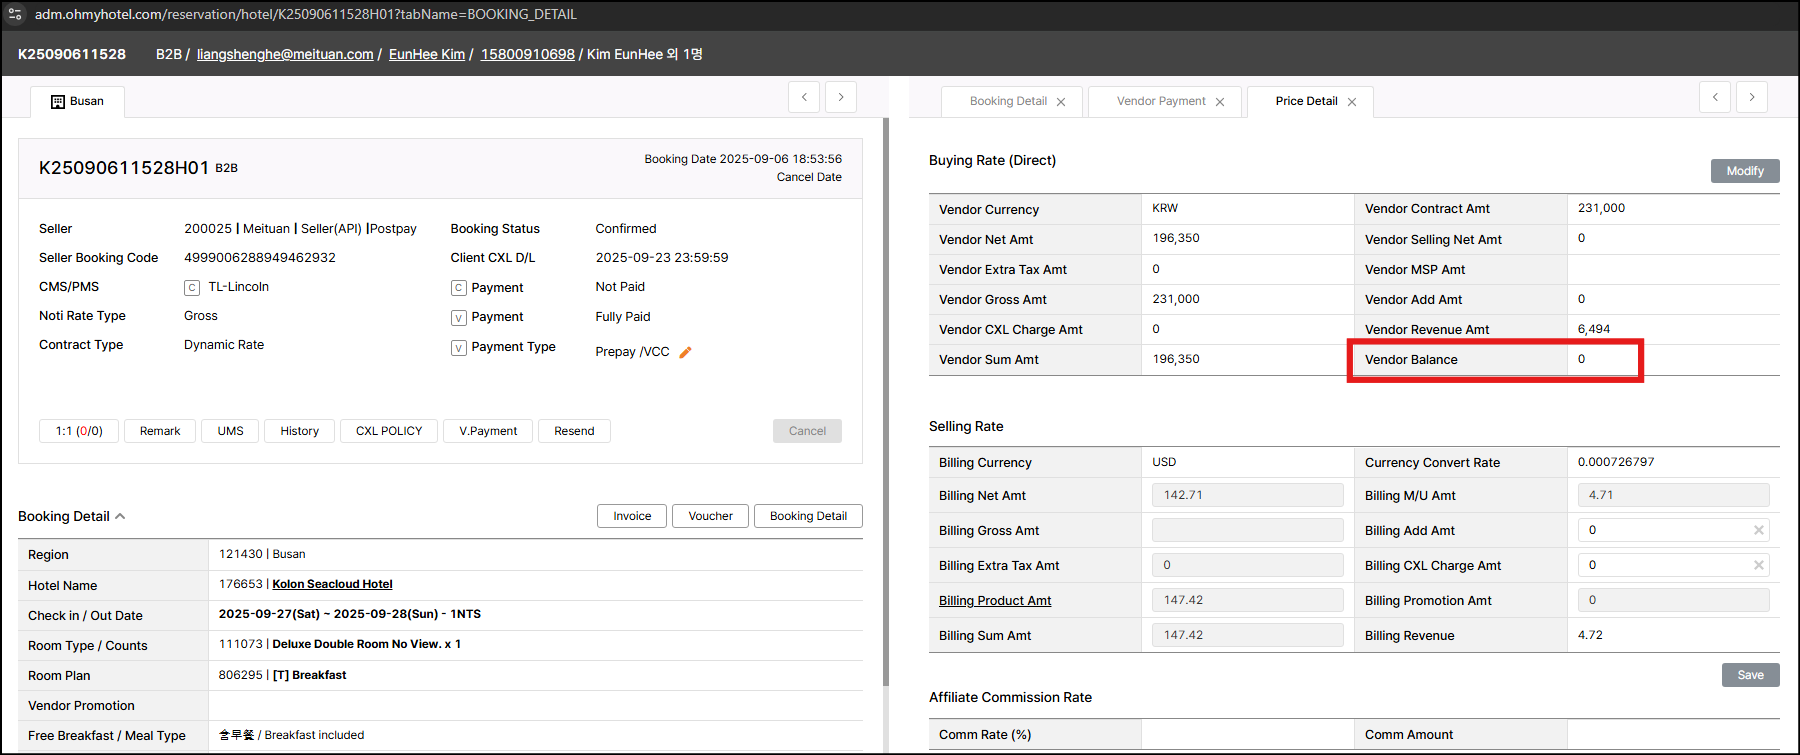Image resolution: width=1800 pixels, height=755 pixels.
Task: Close the Booking Detail tab with its X
Action: click(x=1061, y=102)
